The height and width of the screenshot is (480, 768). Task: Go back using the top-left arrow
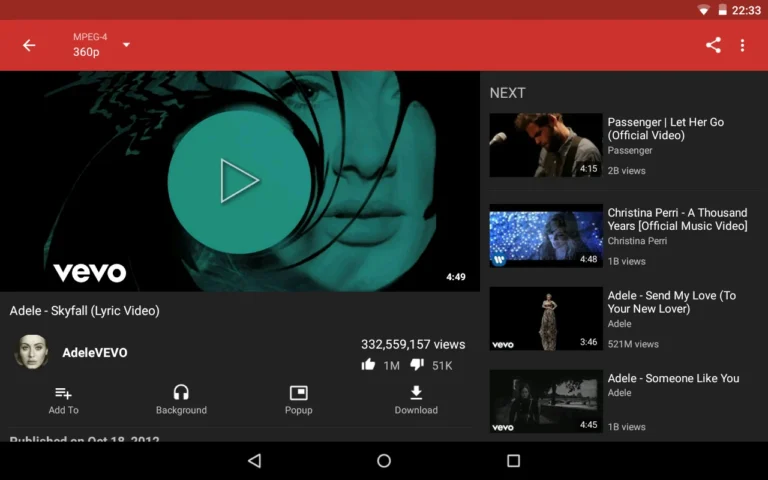29,46
